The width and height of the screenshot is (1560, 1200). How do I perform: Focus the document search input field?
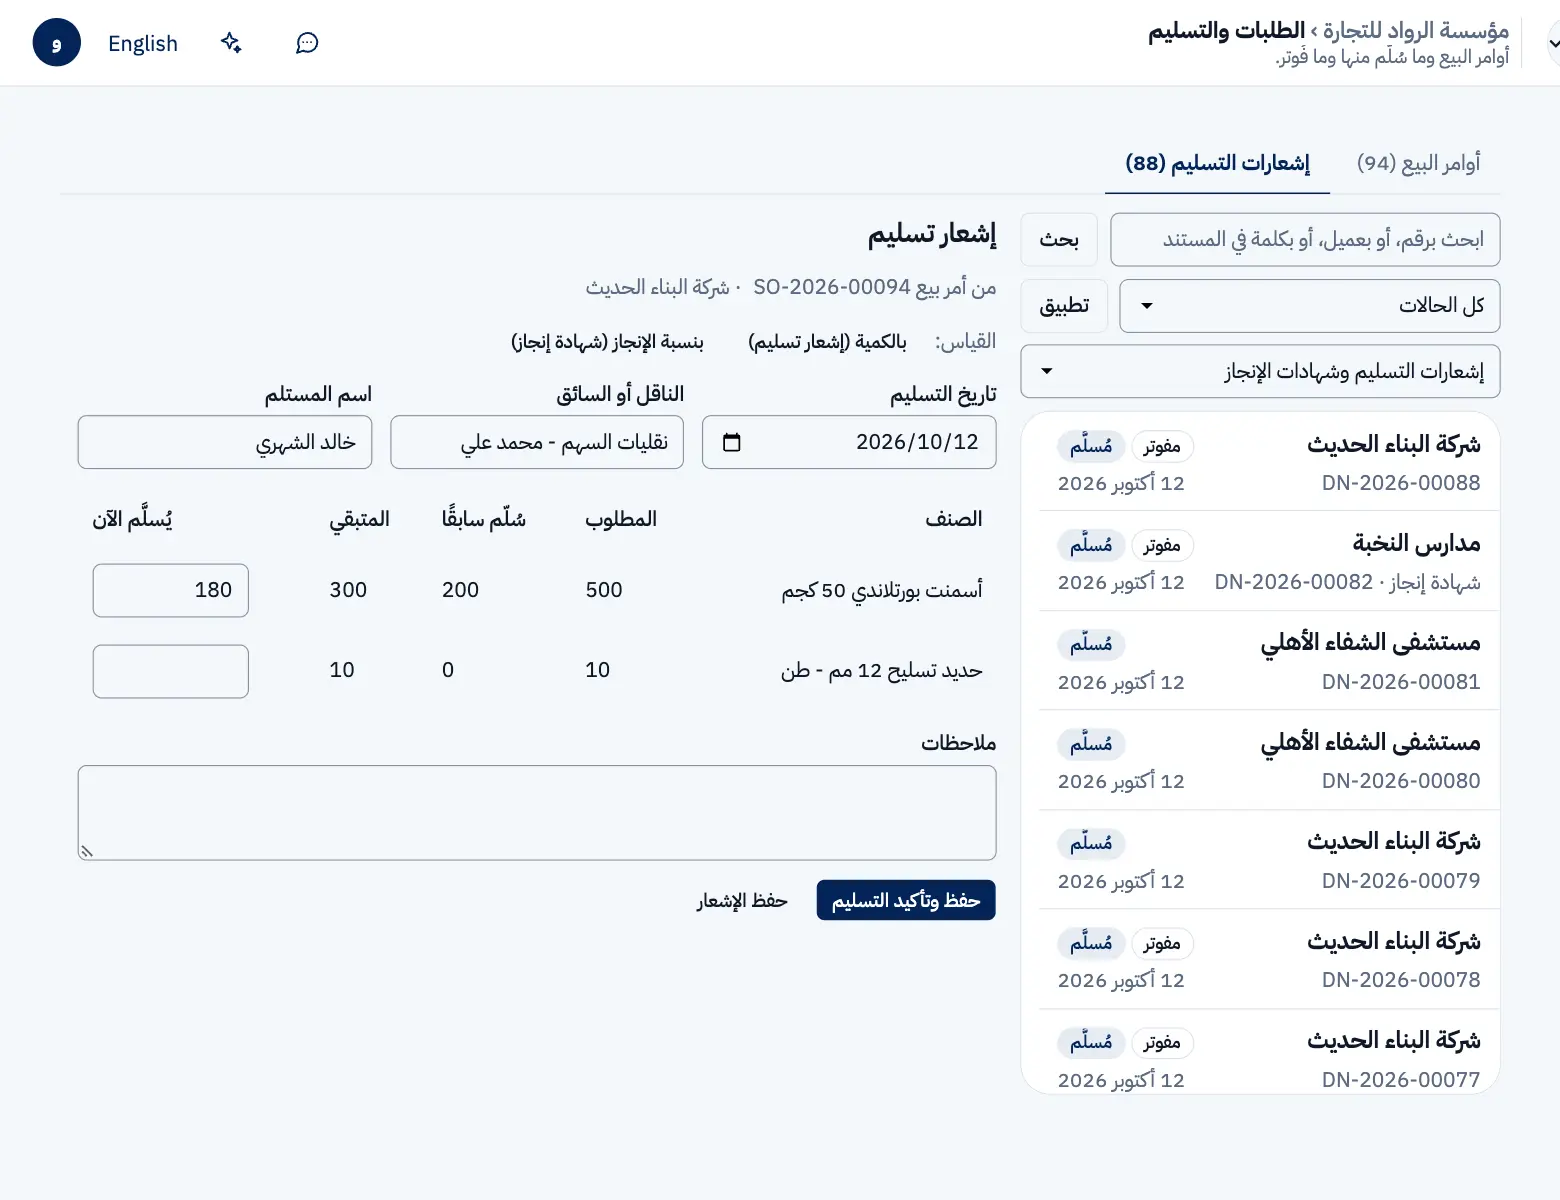click(x=1305, y=239)
